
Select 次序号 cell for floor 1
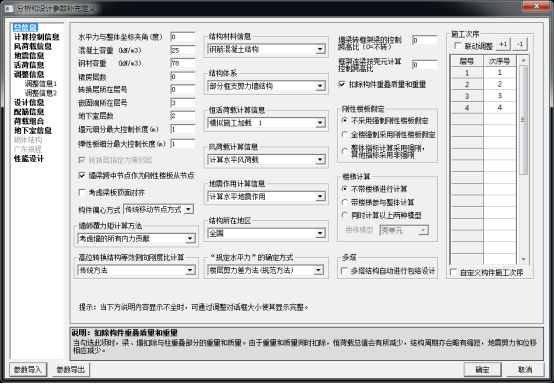tap(500, 73)
